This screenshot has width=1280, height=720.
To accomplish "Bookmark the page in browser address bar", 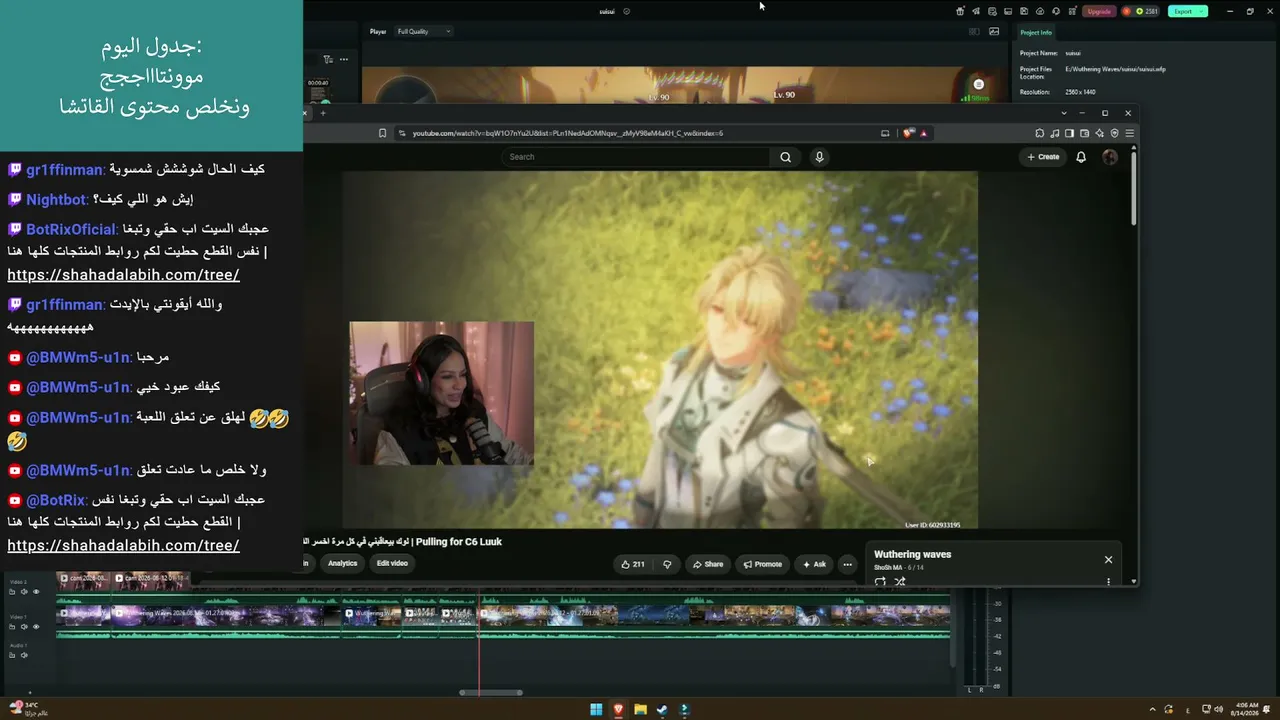I will point(382,133).
